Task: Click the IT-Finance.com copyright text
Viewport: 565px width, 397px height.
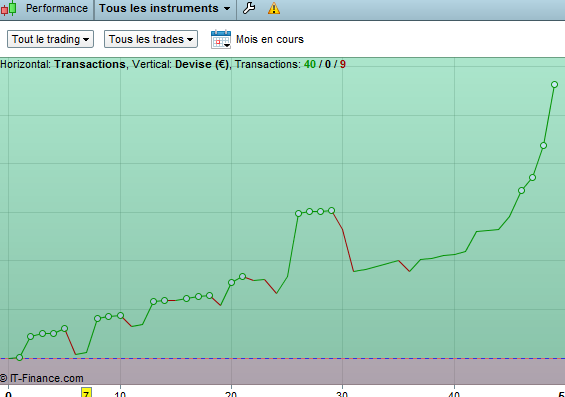Action: (42, 378)
